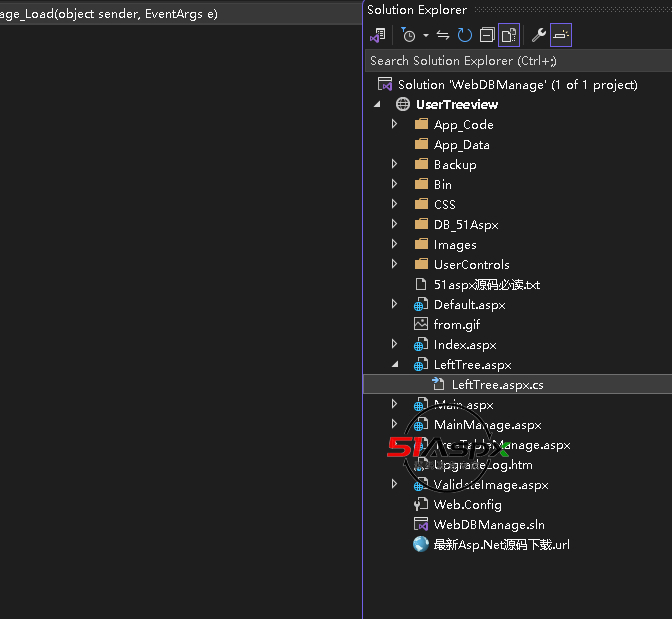Click the Index.aspx web page icon

tap(421, 345)
